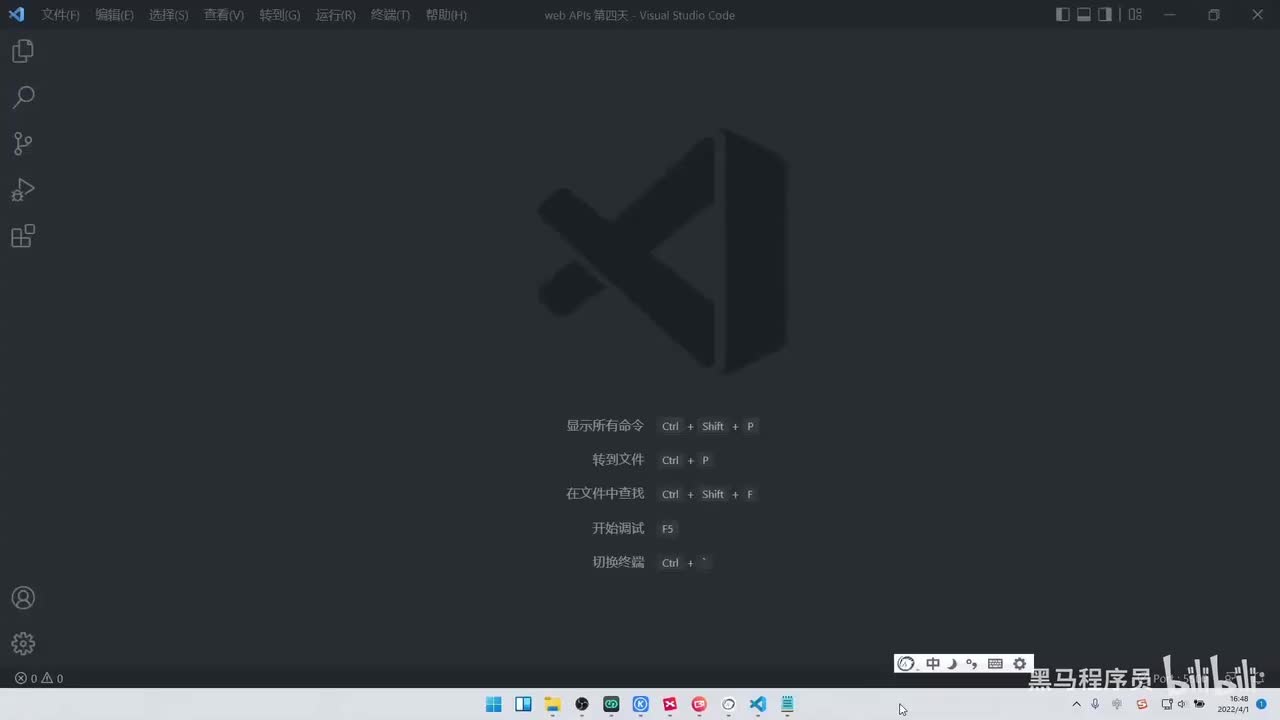1280x720 pixels.
Task: Open the blue K app on the taskbar
Action: (x=641, y=704)
